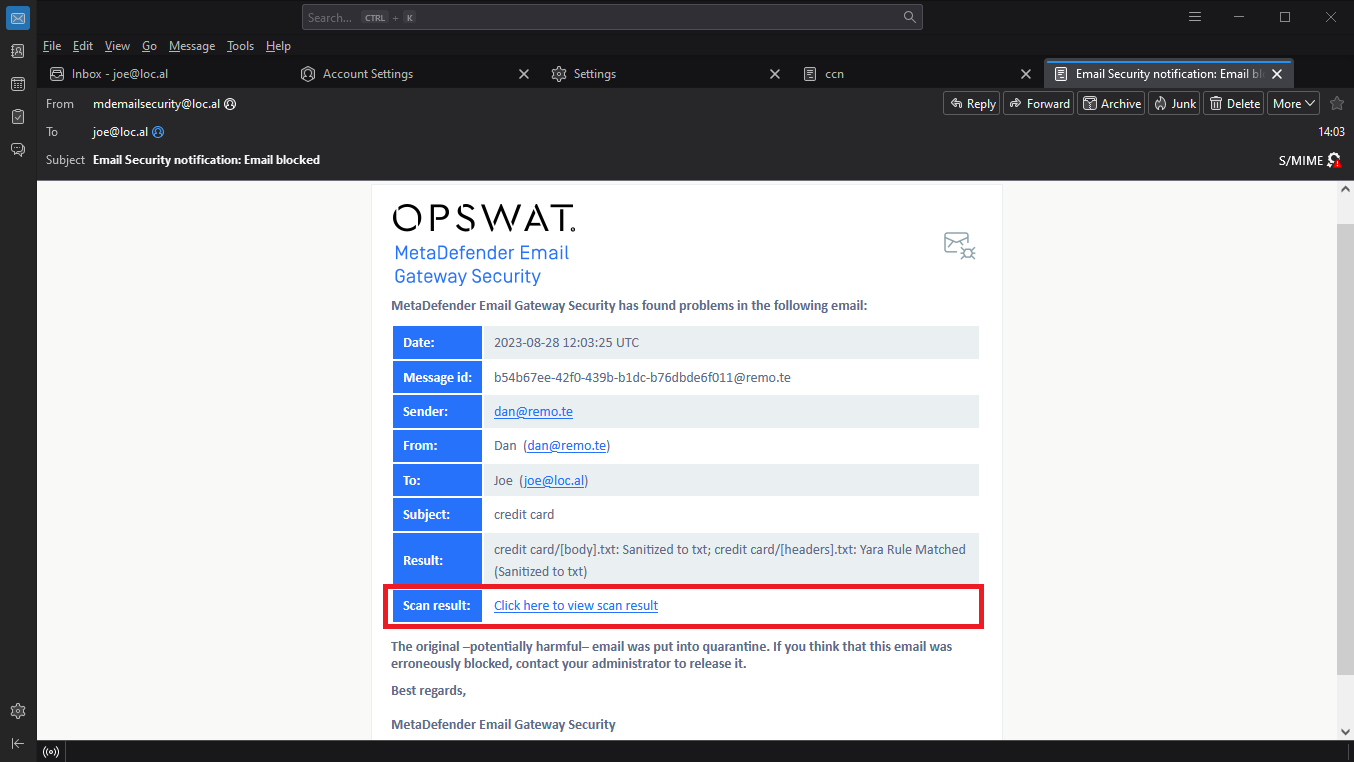Click the contact icon beside recipient joe@loc.al
The image size is (1354, 762).
click(158, 132)
